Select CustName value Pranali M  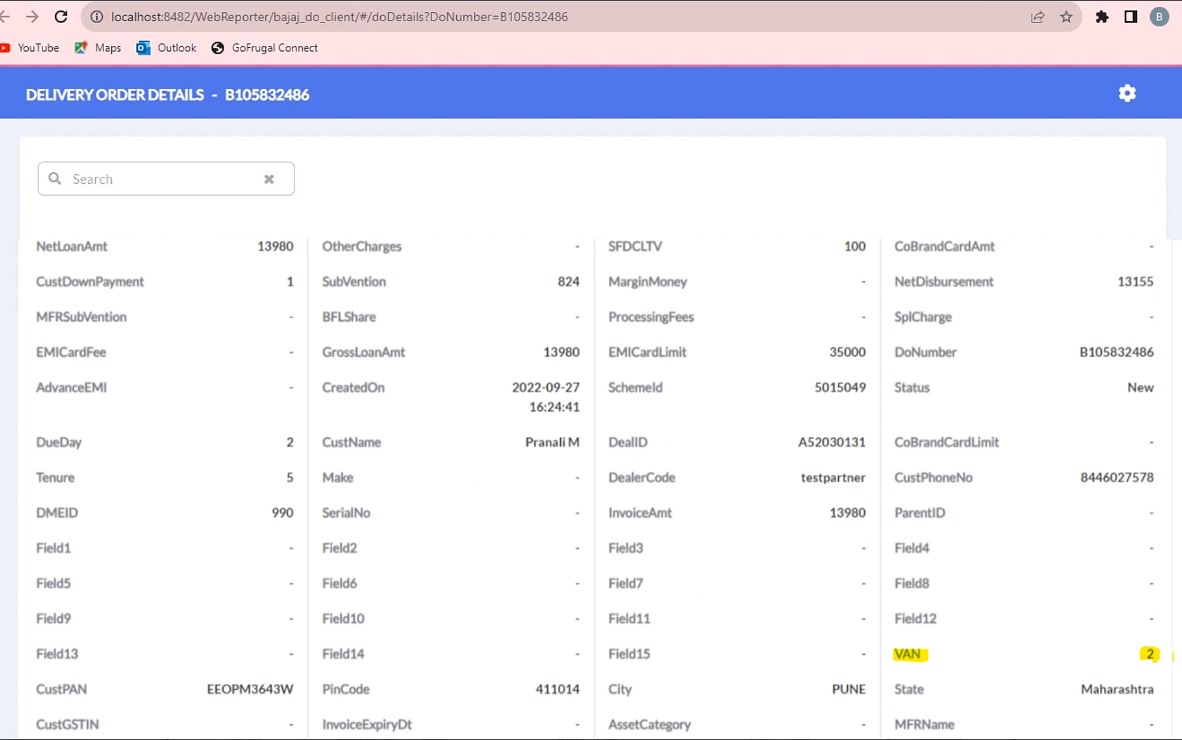[553, 442]
